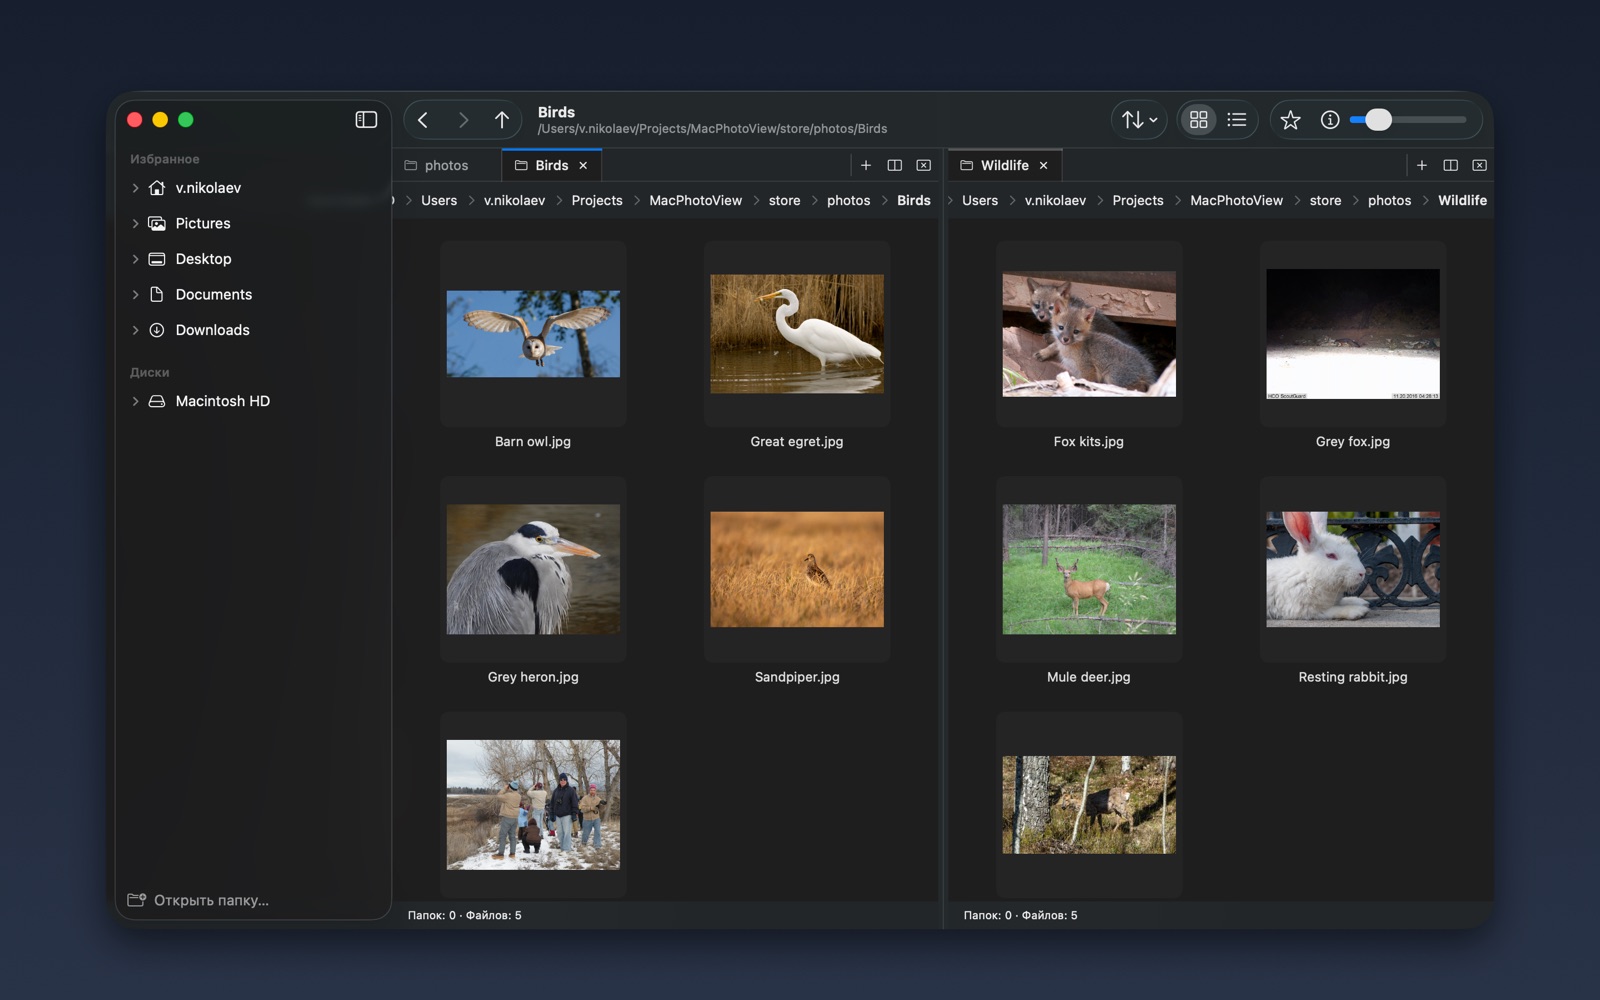Select the Resting rabbit.jpg thumbnail
The image size is (1600, 1000).
[1353, 569]
